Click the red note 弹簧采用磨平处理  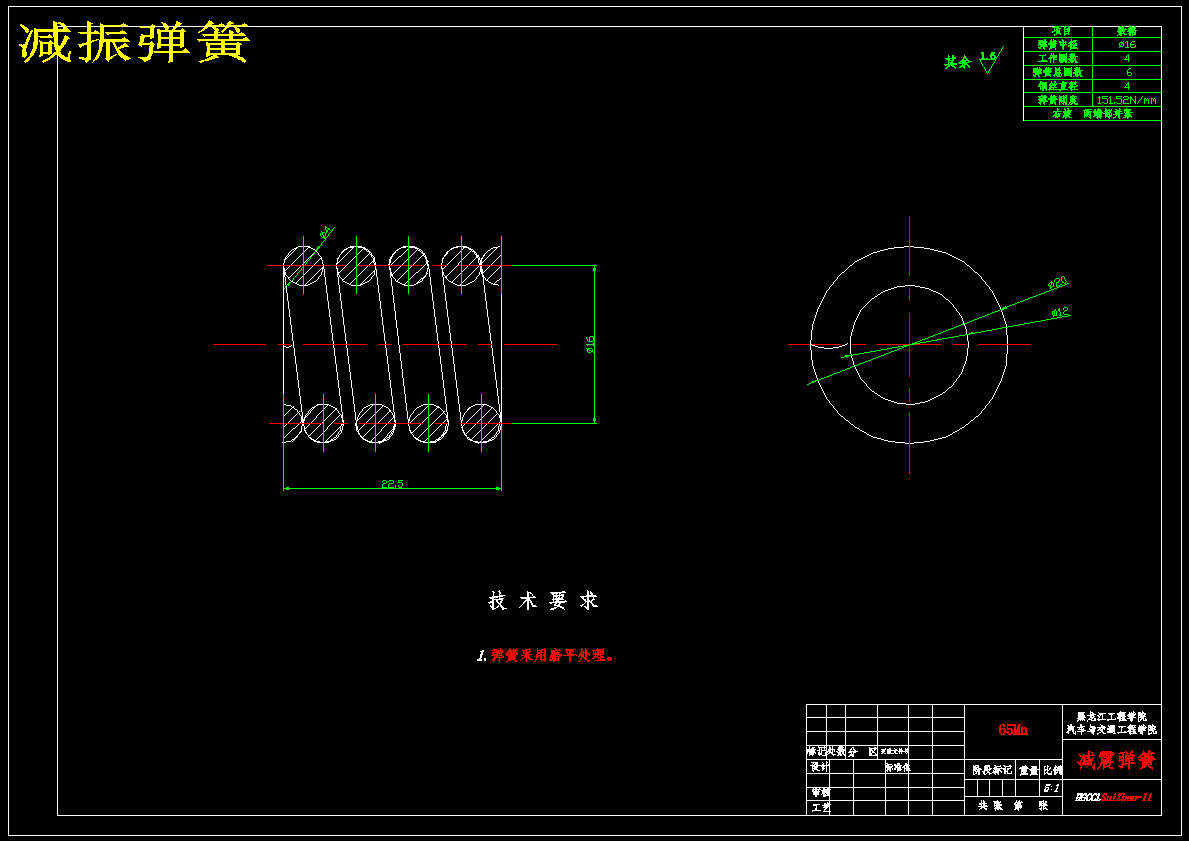click(x=552, y=655)
